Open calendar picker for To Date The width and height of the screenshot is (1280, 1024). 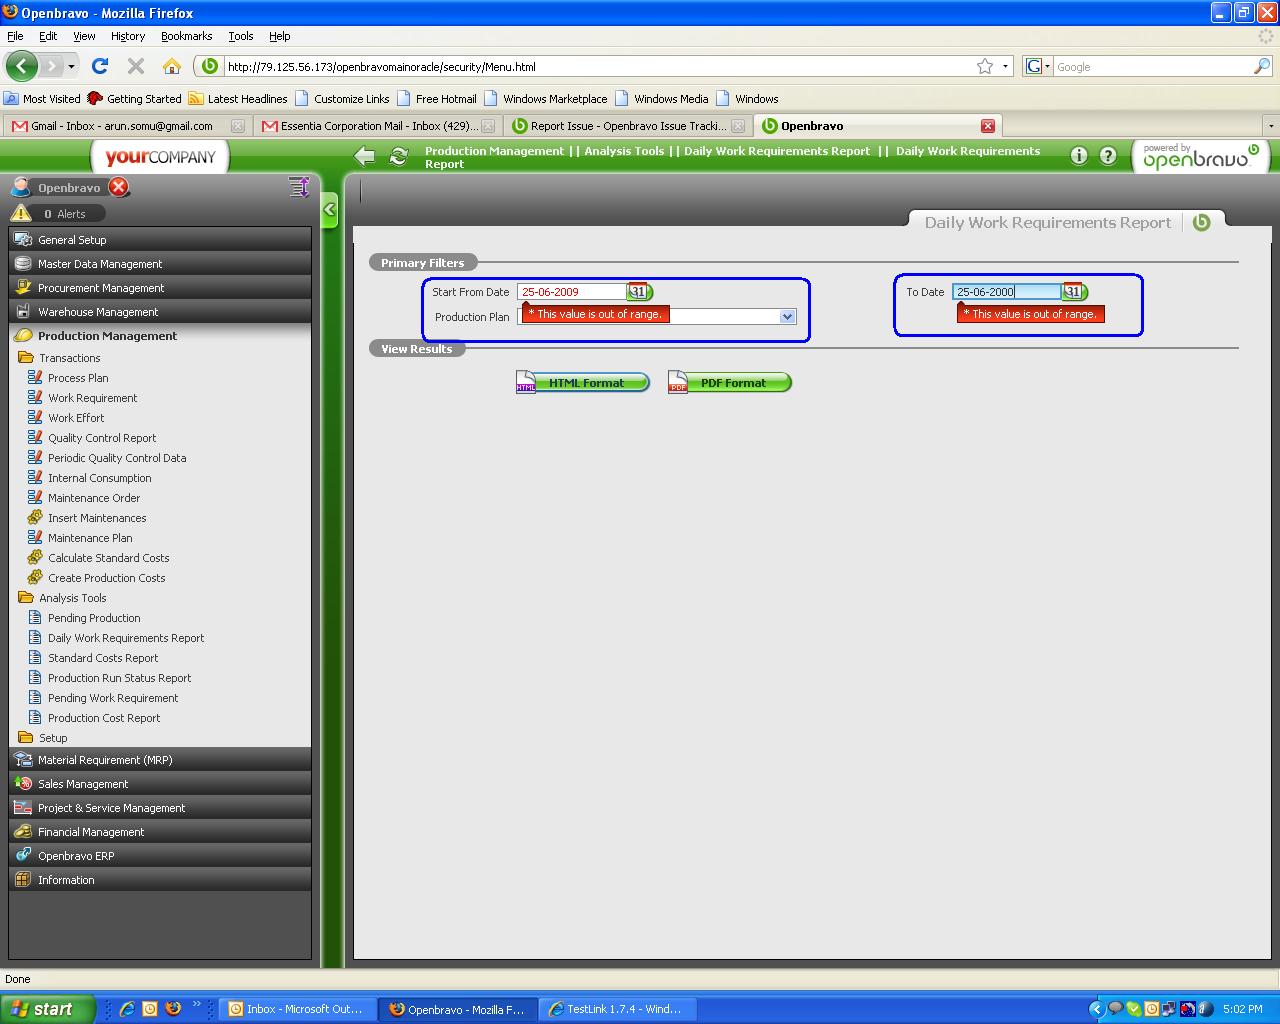[1074, 292]
